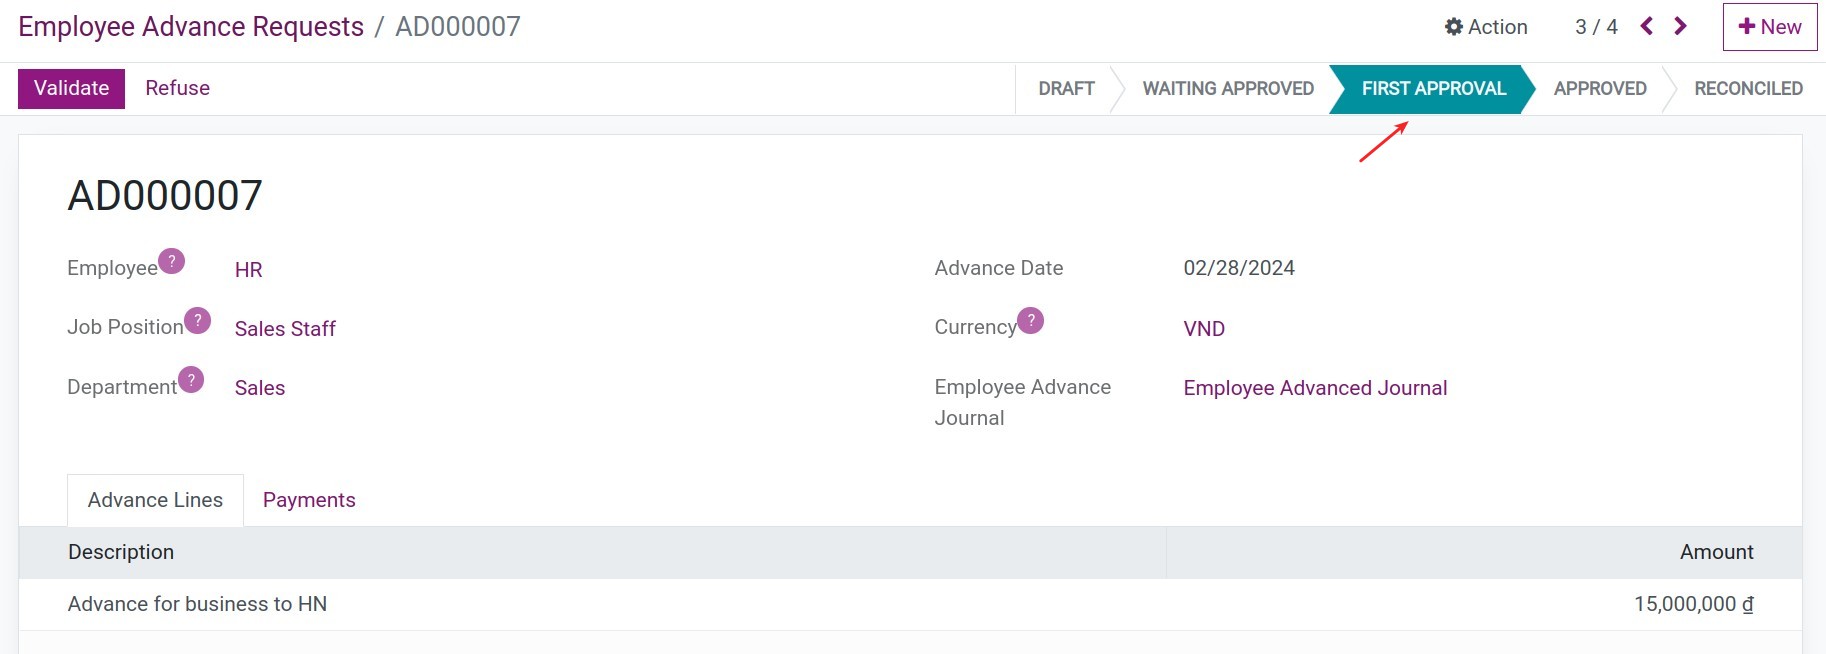
Task: Click the Department help question mark icon
Action: pyautogui.click(x=191, y=380)
